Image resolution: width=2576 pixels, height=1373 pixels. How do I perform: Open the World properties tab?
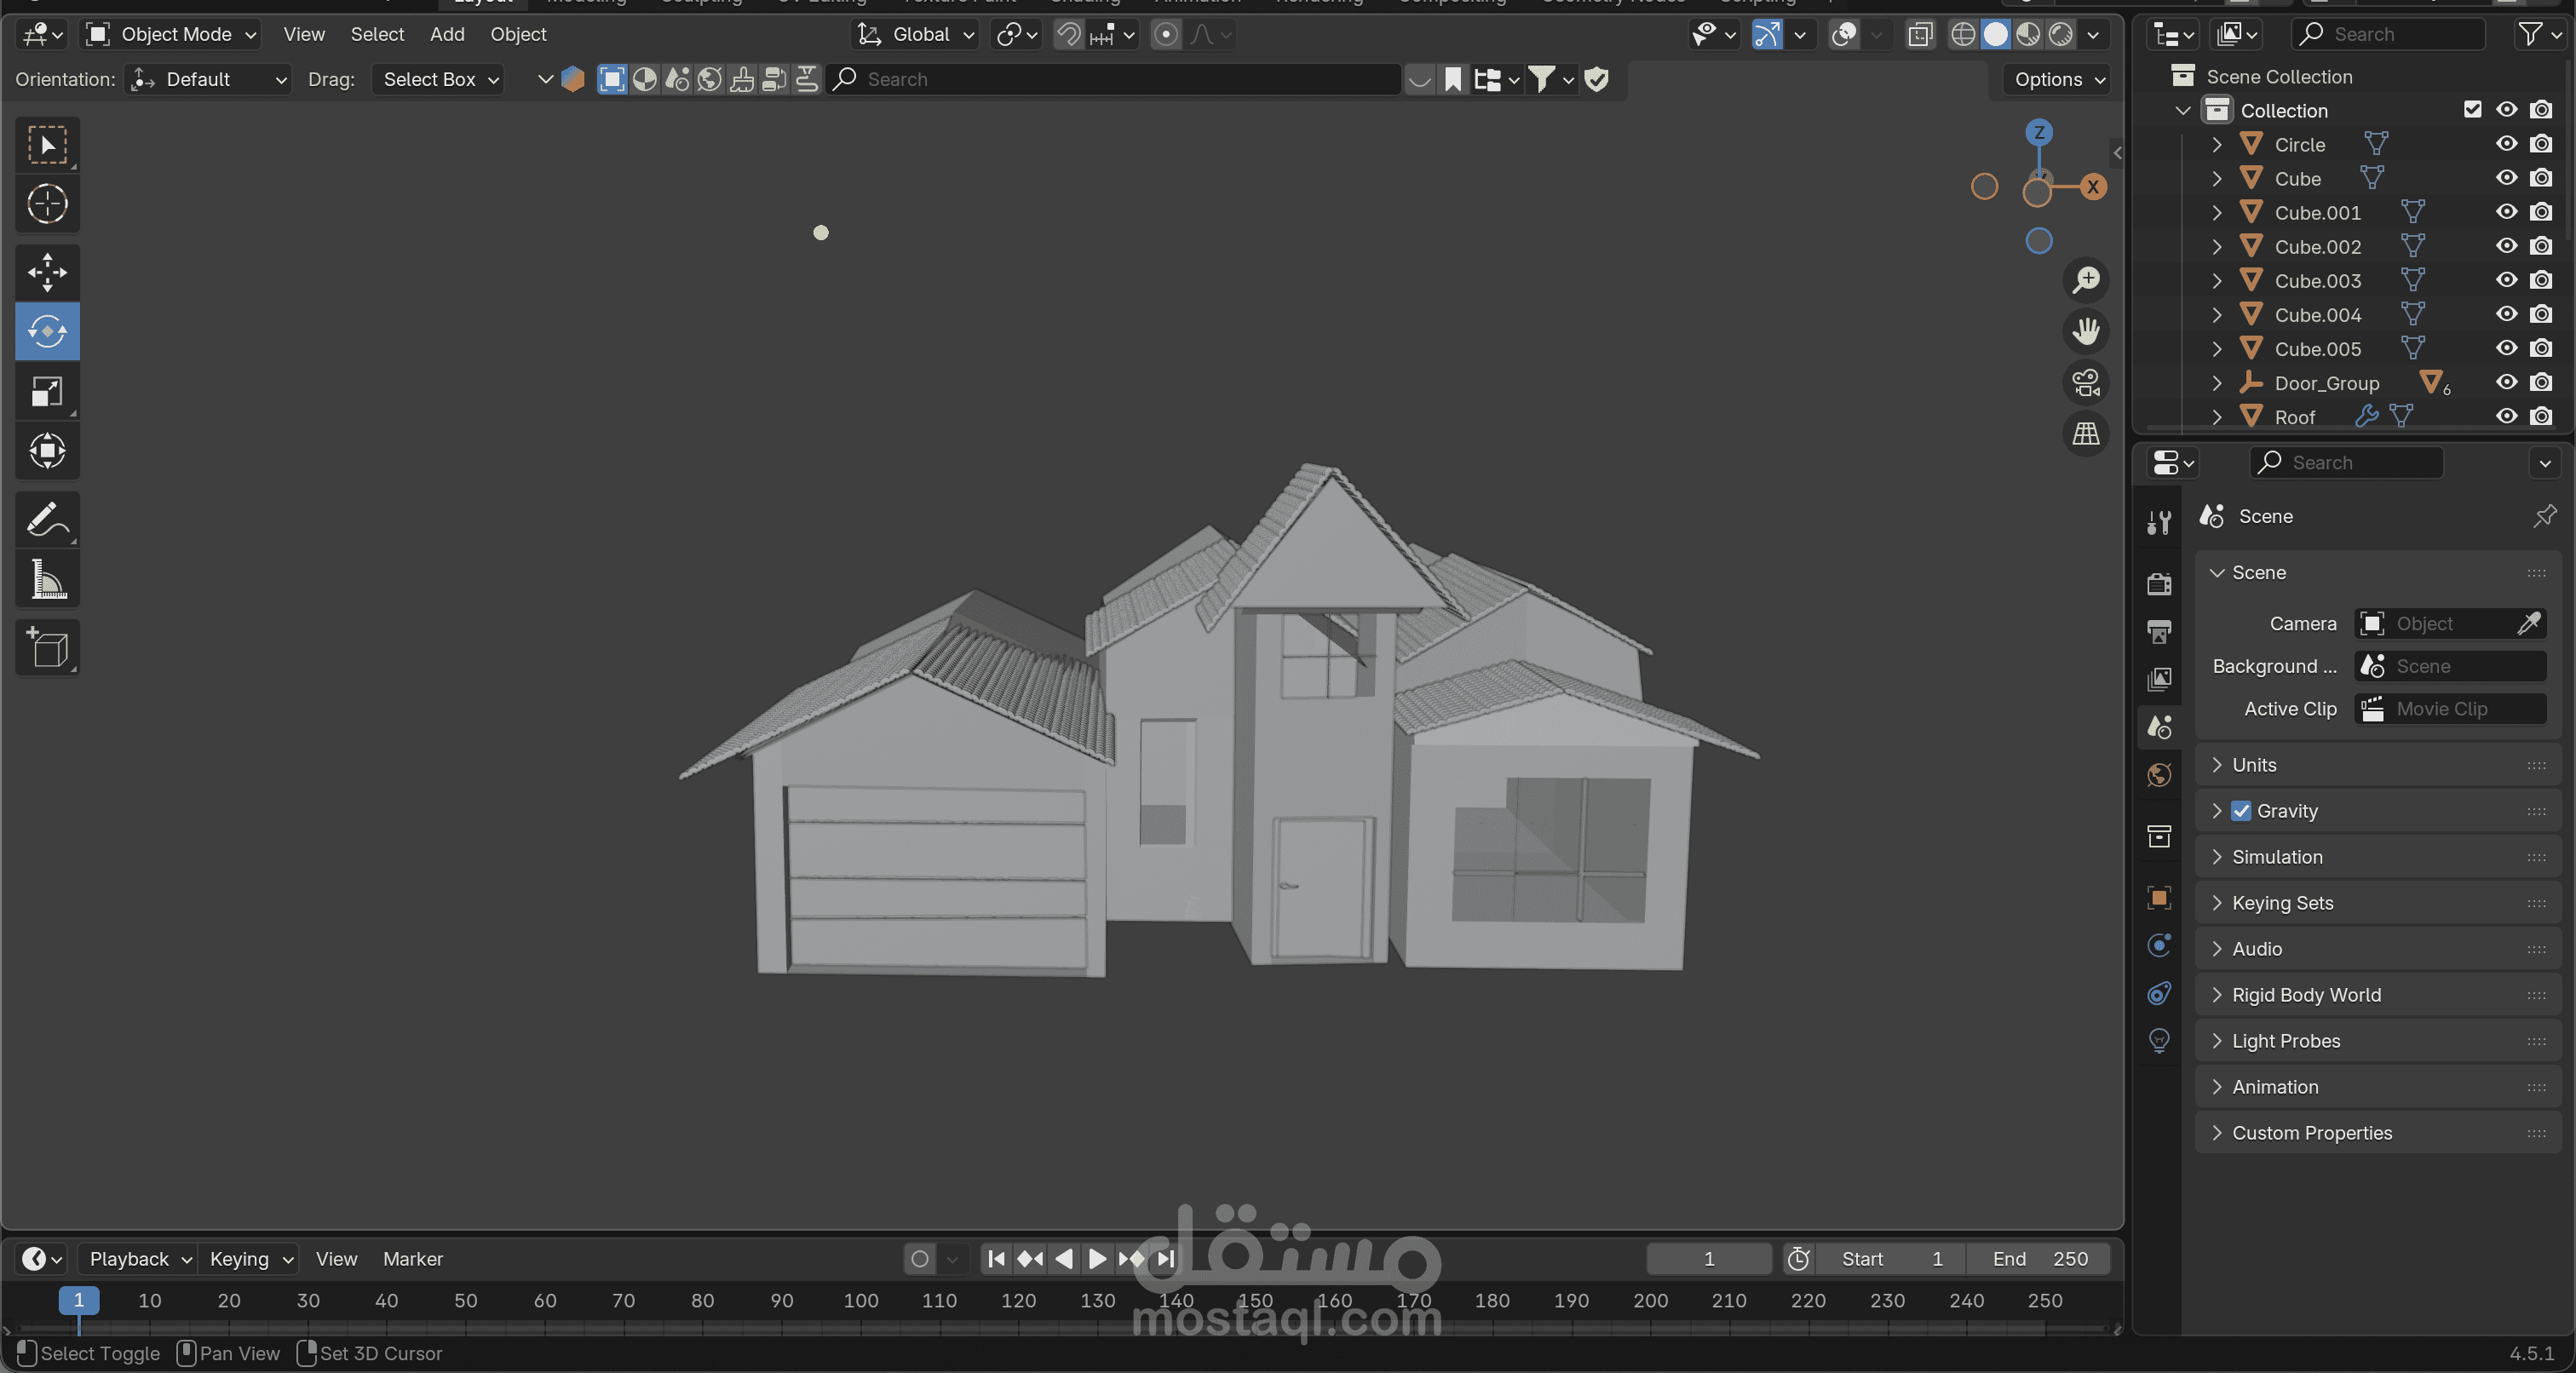click(2159, 775)
